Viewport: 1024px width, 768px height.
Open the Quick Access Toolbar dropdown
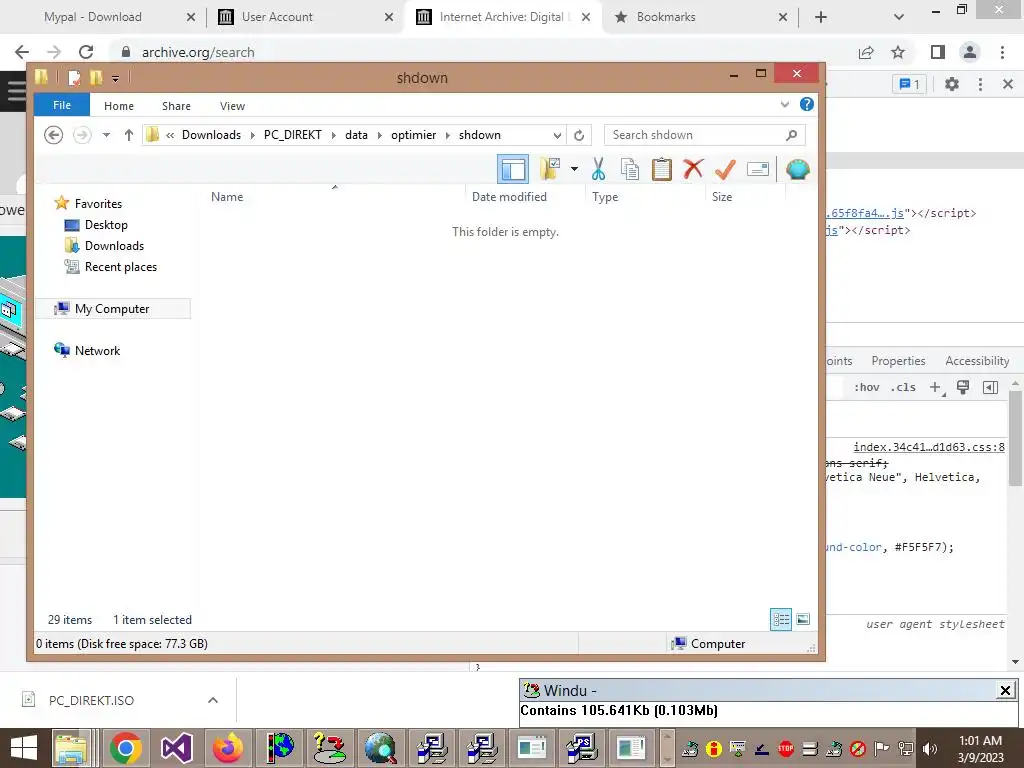point(115,79)
